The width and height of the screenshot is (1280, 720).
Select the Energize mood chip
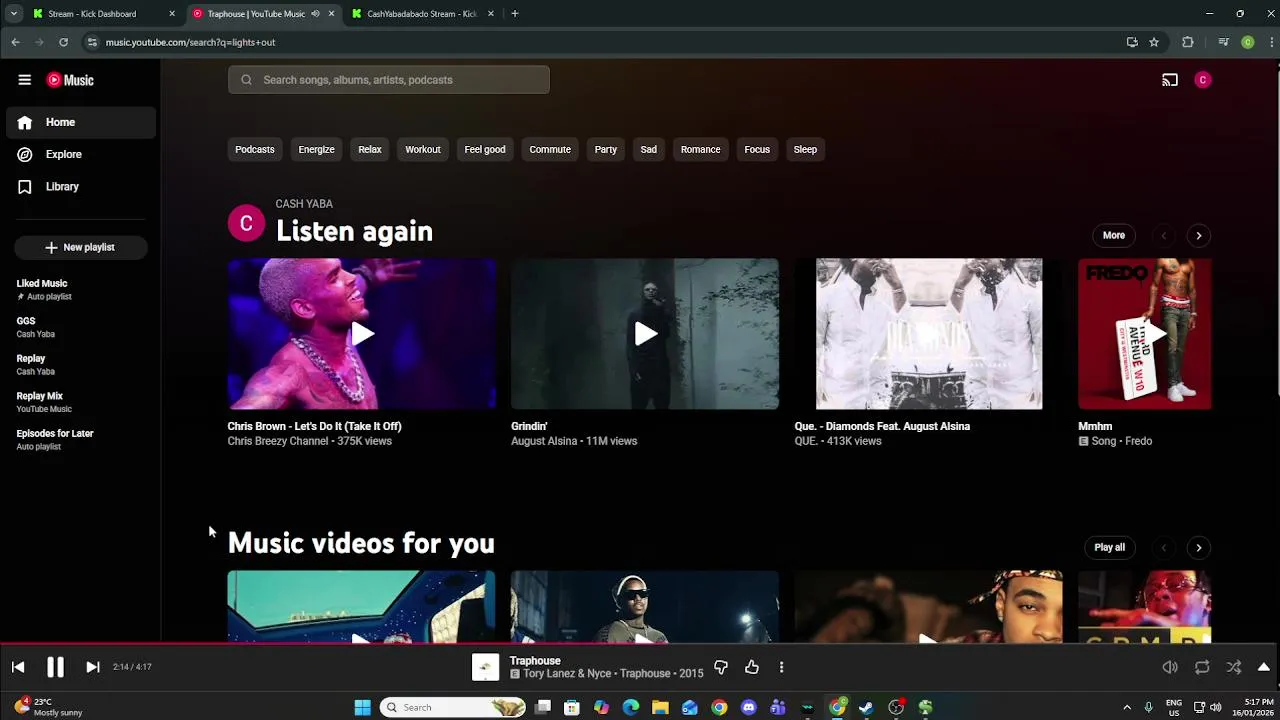point(316,149)
